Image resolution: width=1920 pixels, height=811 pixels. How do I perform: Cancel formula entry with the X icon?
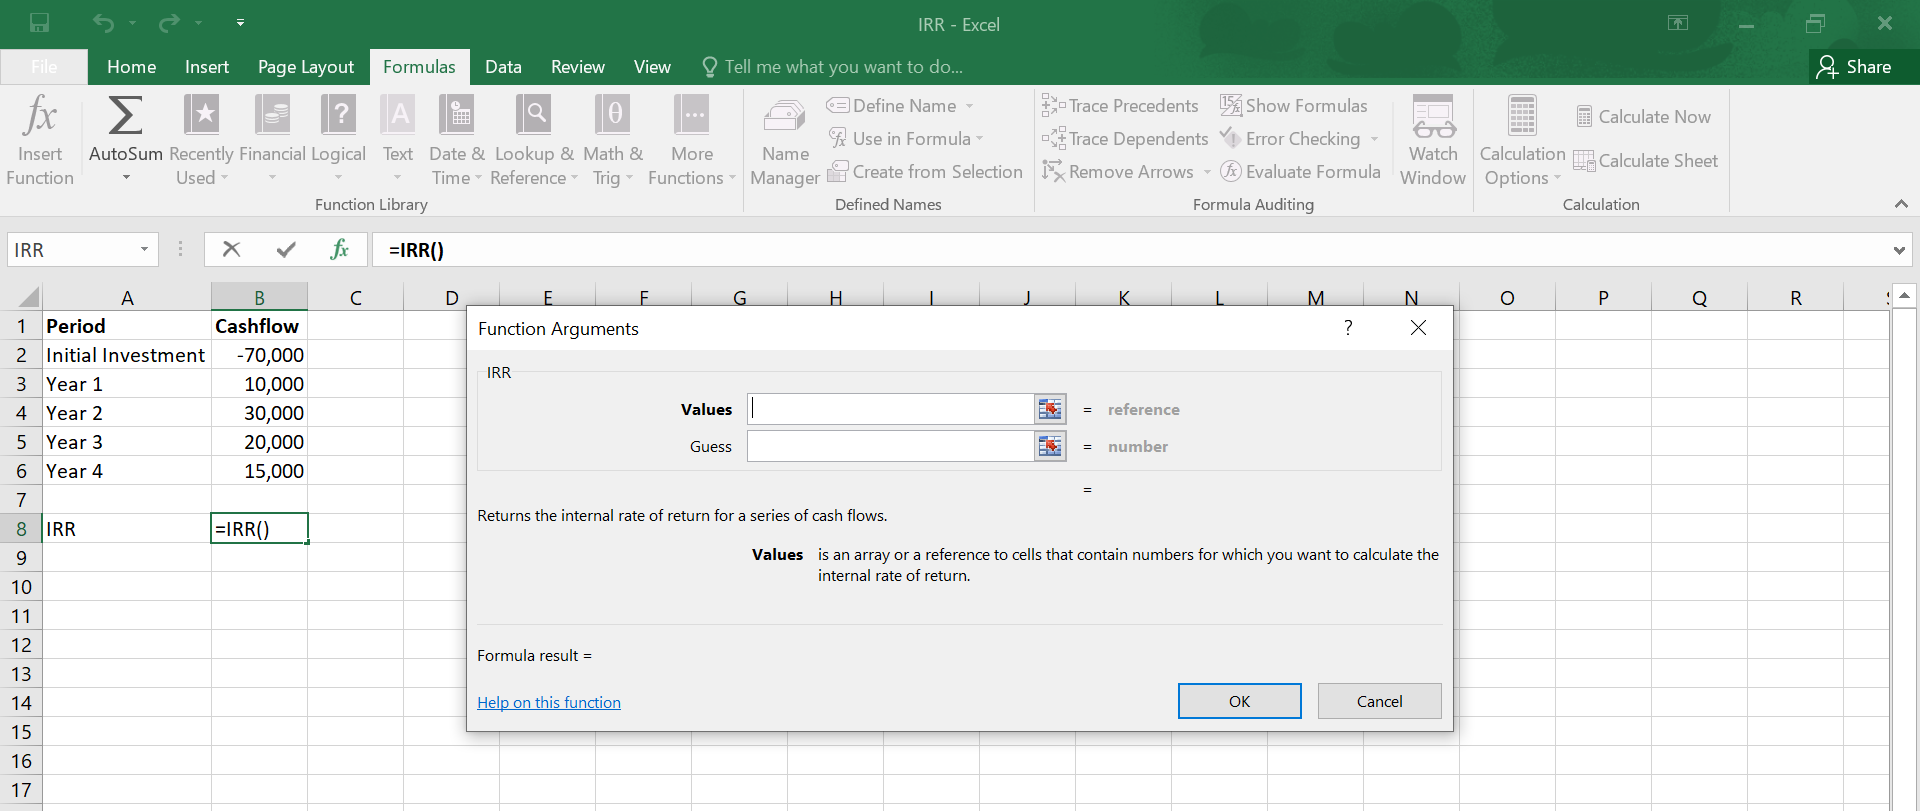coord(231,249)
